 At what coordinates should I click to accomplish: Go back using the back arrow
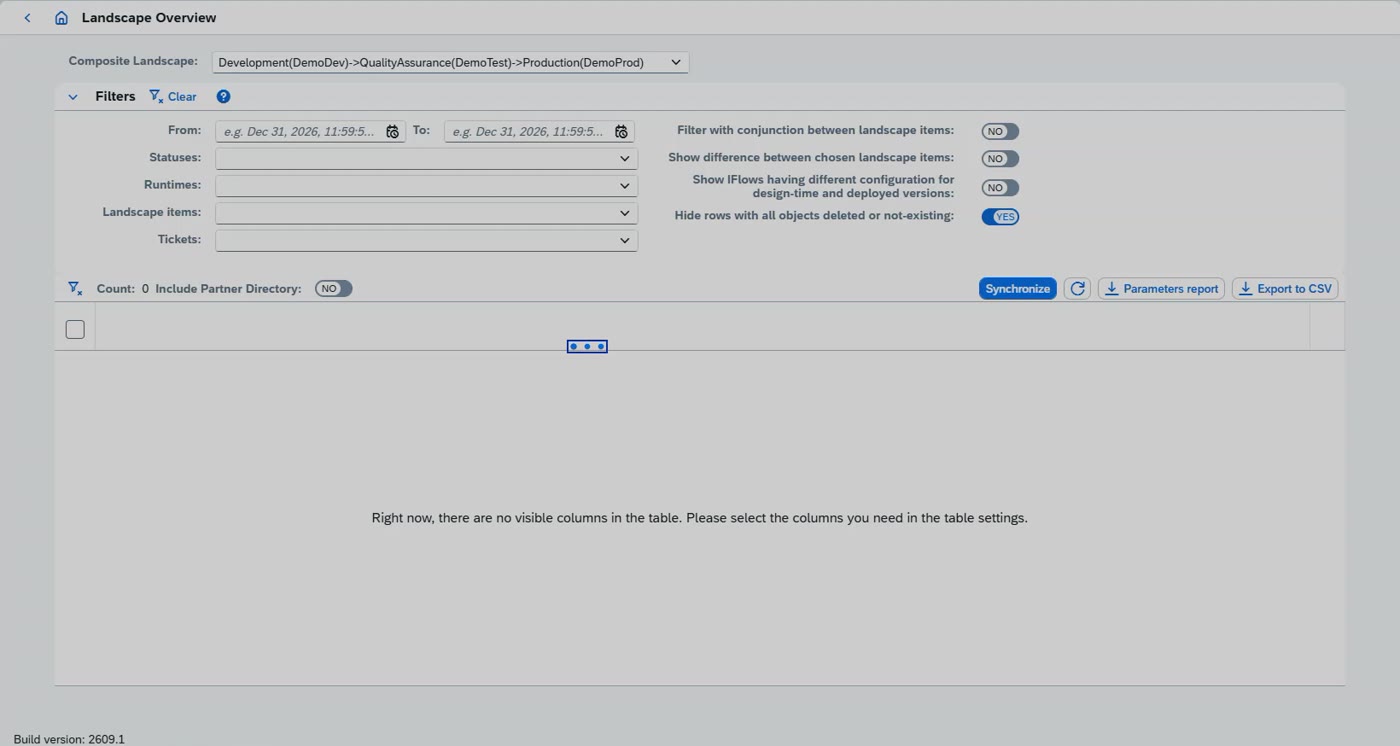coord(27,18)
